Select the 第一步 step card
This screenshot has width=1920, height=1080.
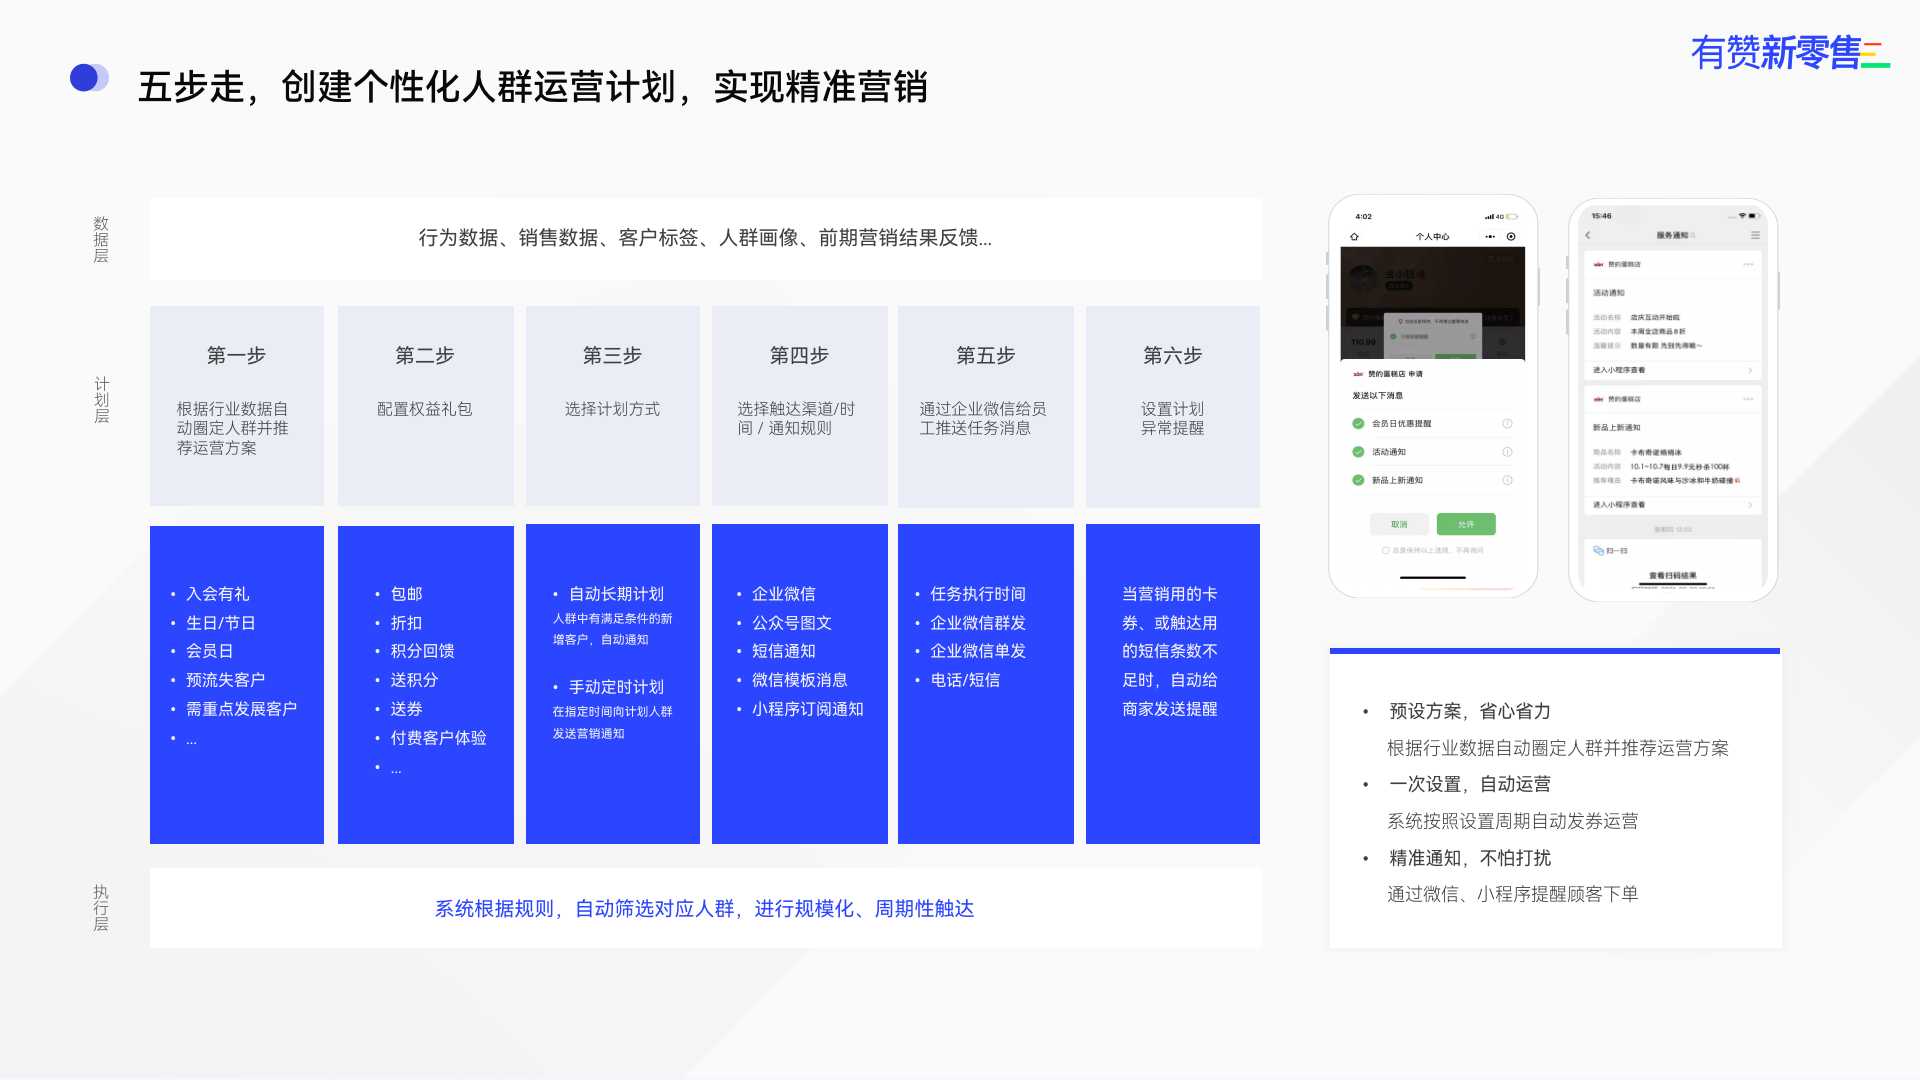tap(237, 406)
